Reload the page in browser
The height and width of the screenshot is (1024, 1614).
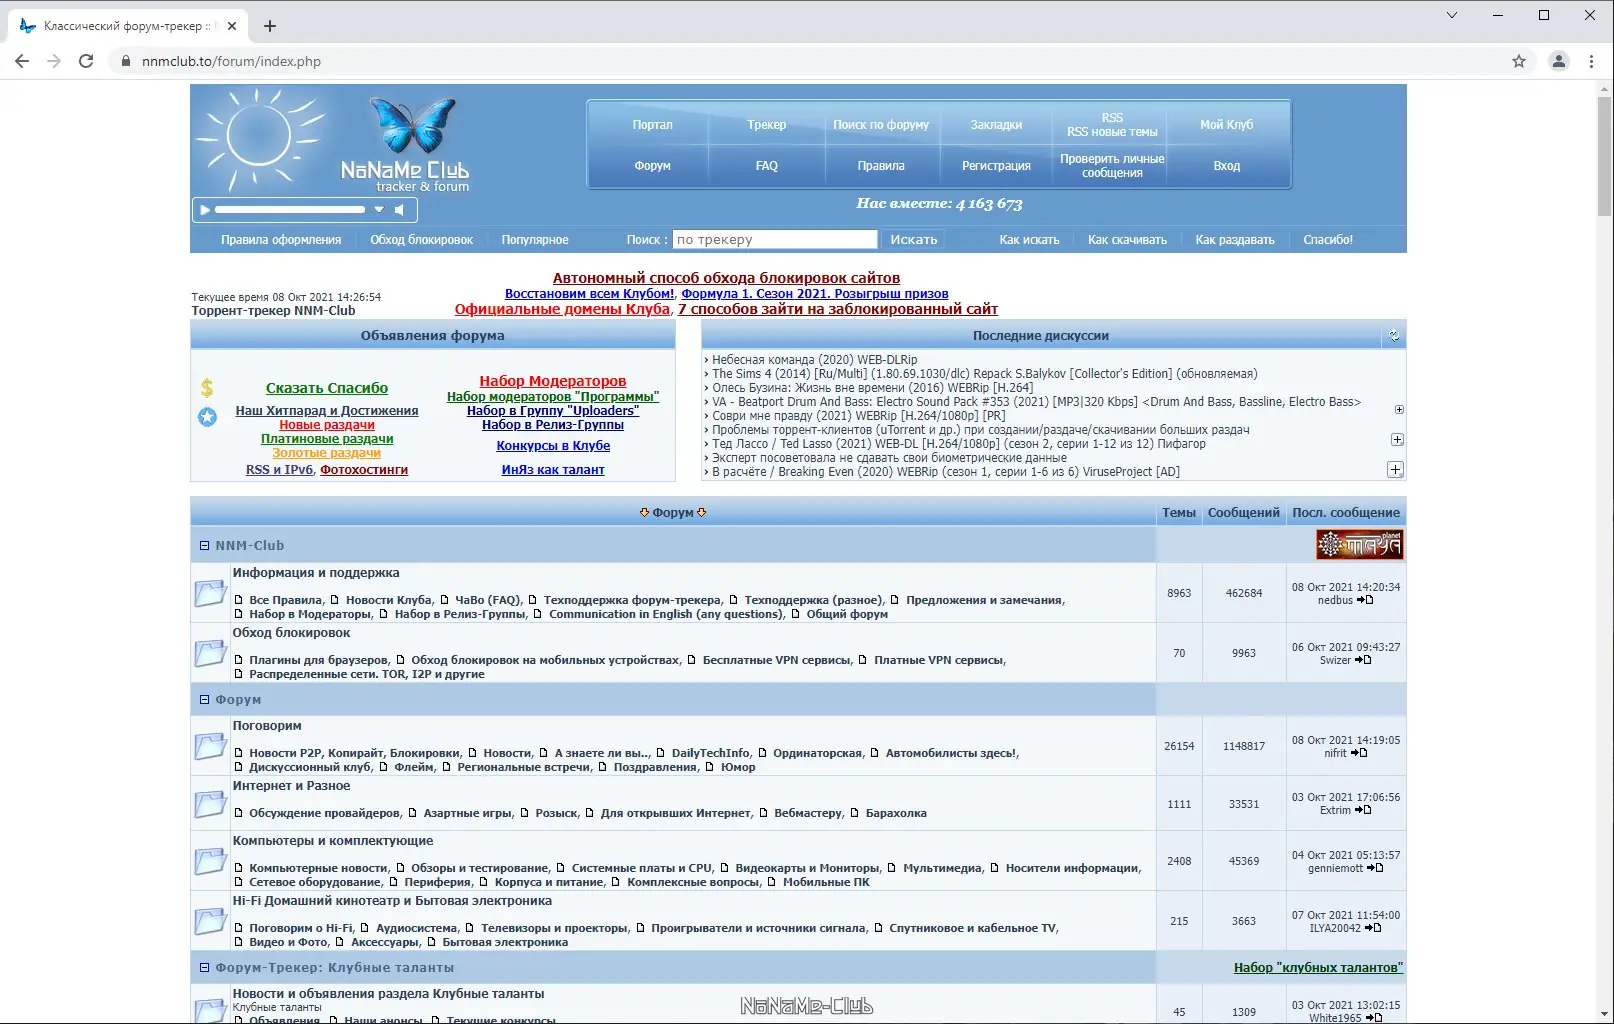click(86, 61)
